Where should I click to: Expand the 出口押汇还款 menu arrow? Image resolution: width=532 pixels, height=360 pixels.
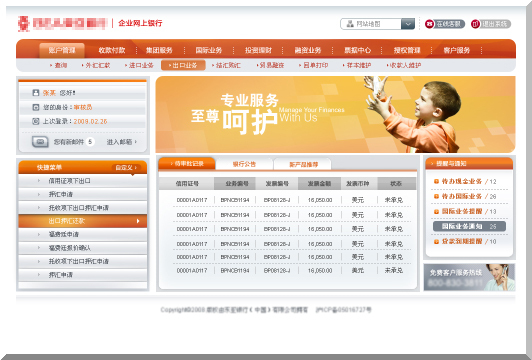pos(138,221)
